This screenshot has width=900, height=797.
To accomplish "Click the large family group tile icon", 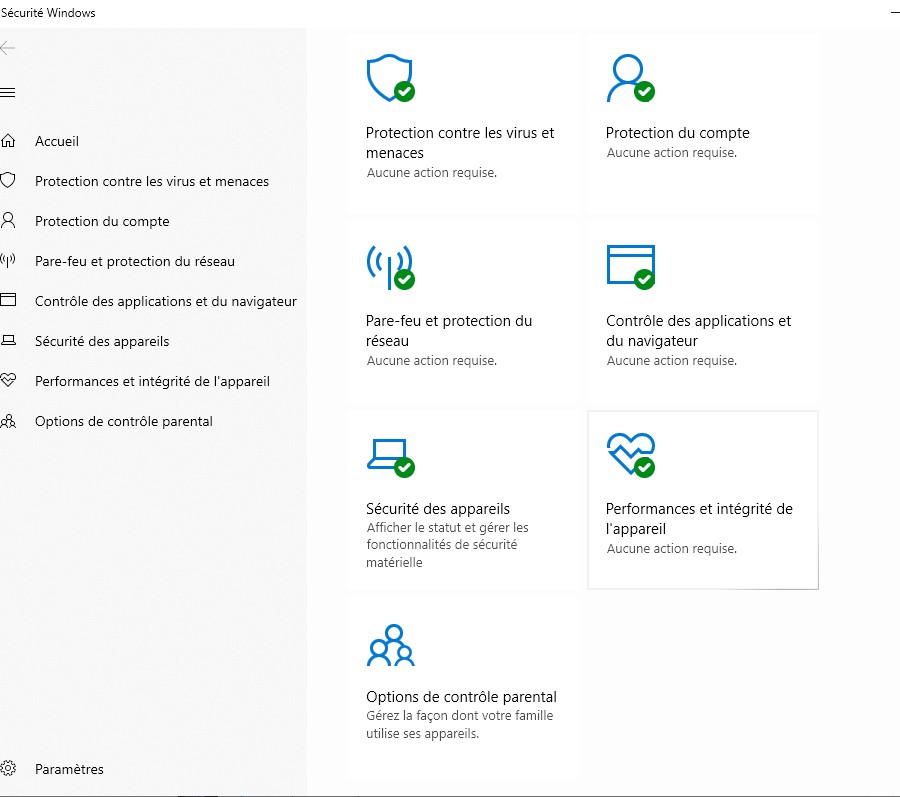I will click(x=391, y=645).
